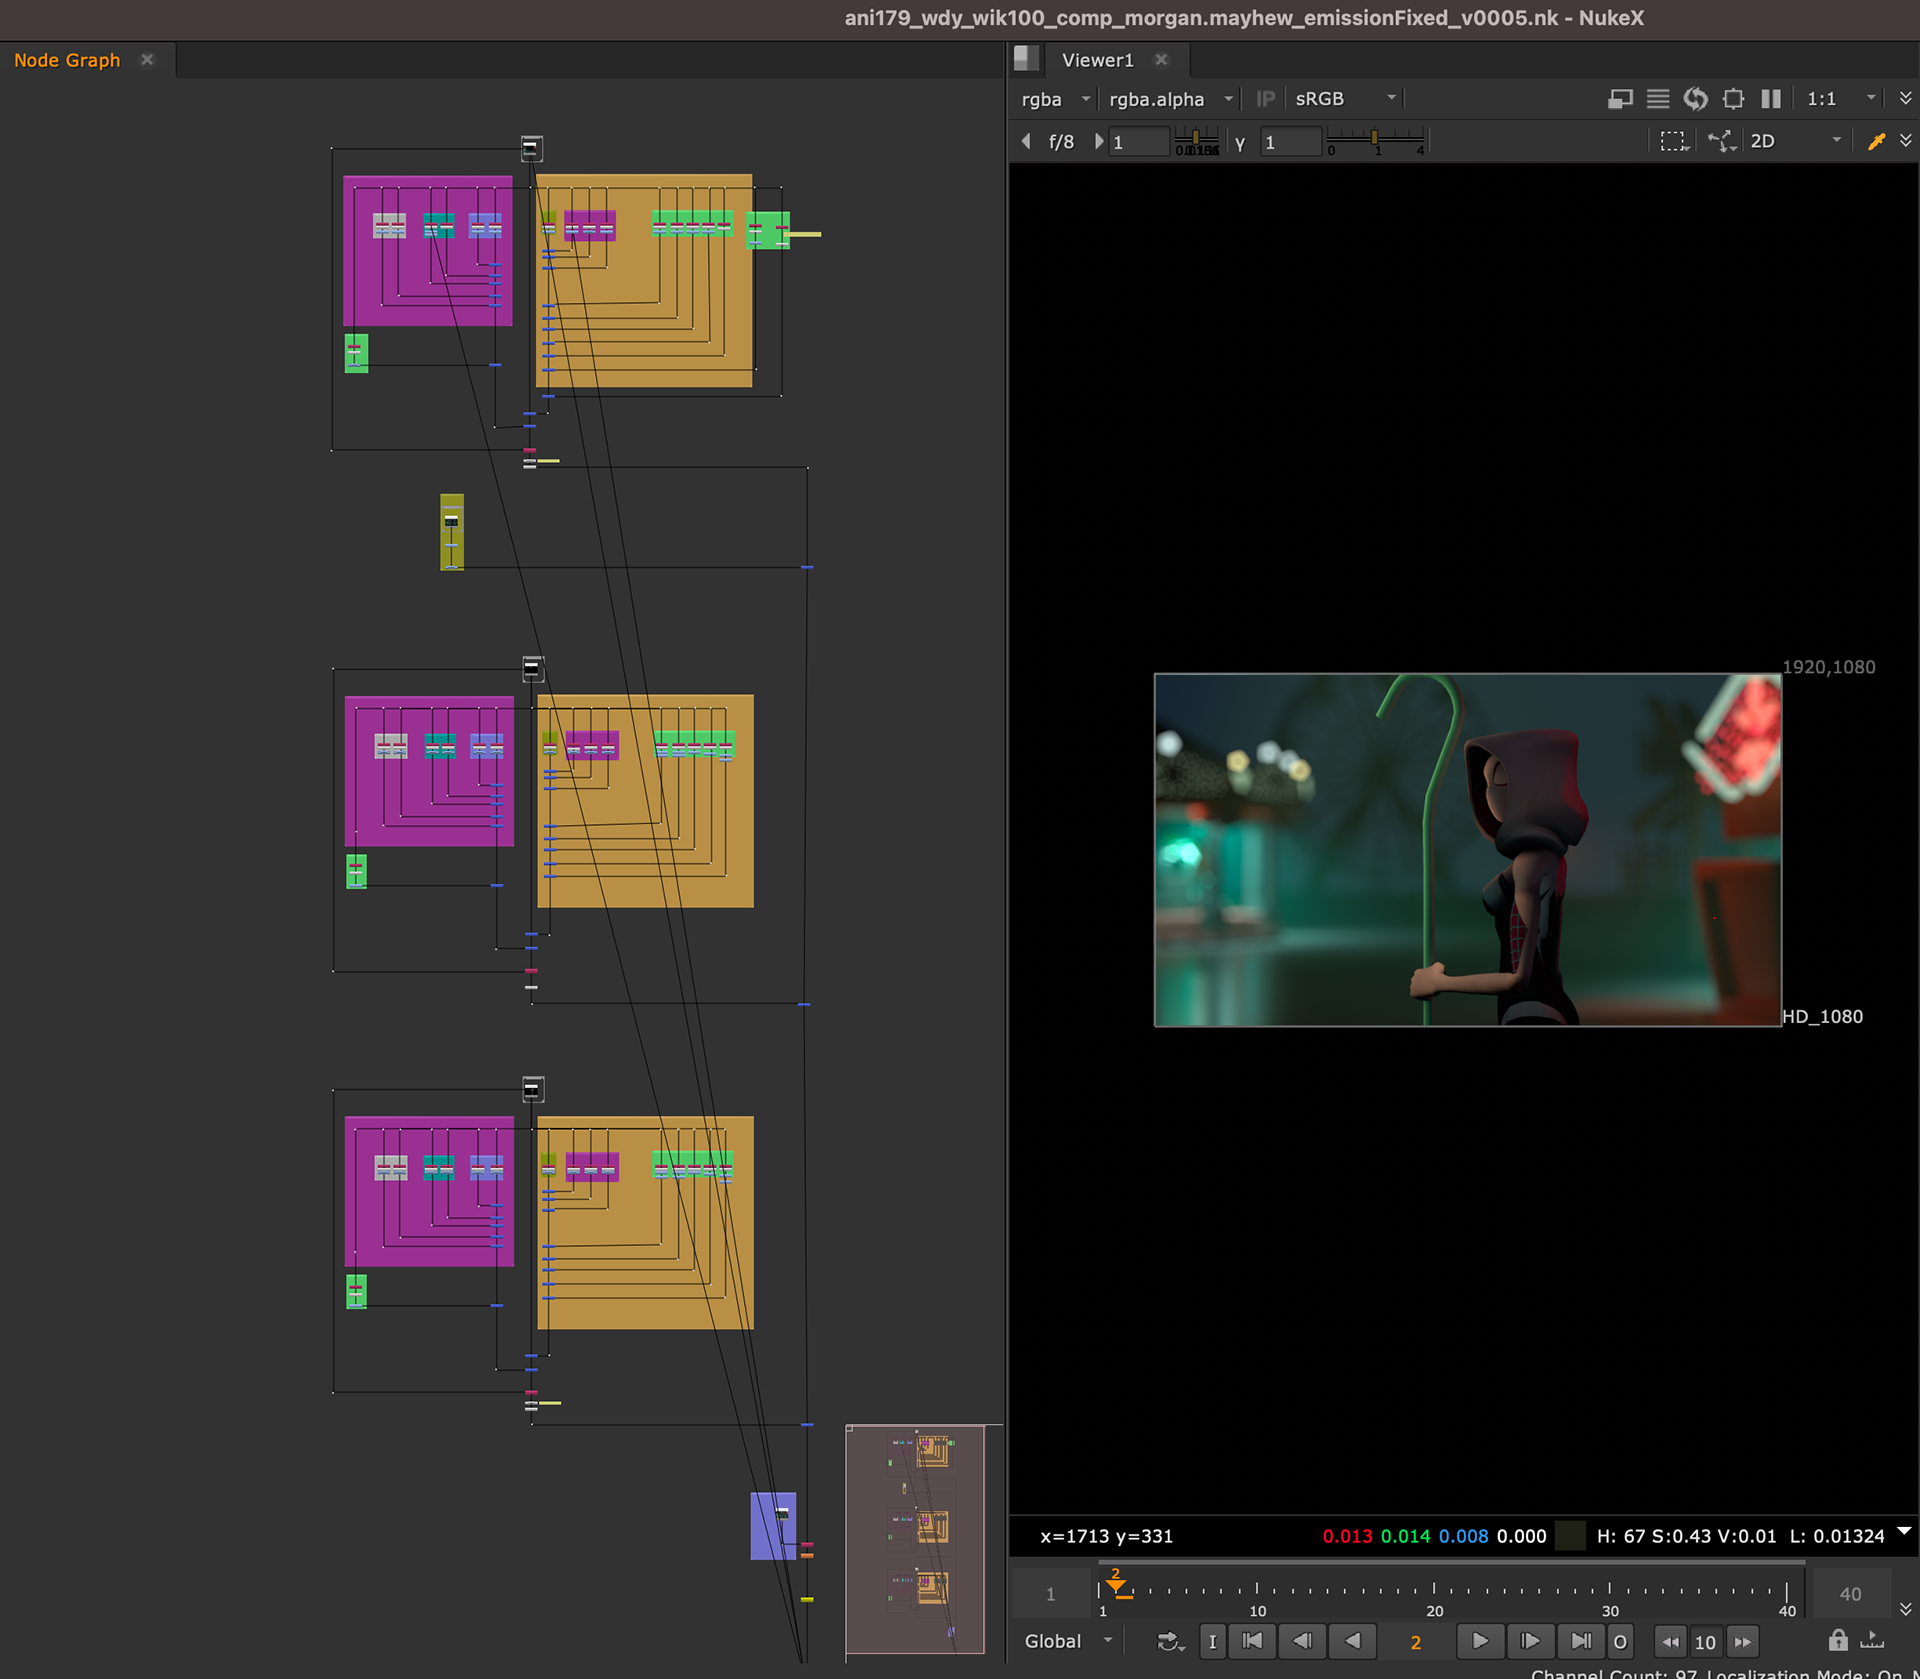Adjust the gain slider
Viewport: 1920px width, 1679px height.
click(1197, 141)
